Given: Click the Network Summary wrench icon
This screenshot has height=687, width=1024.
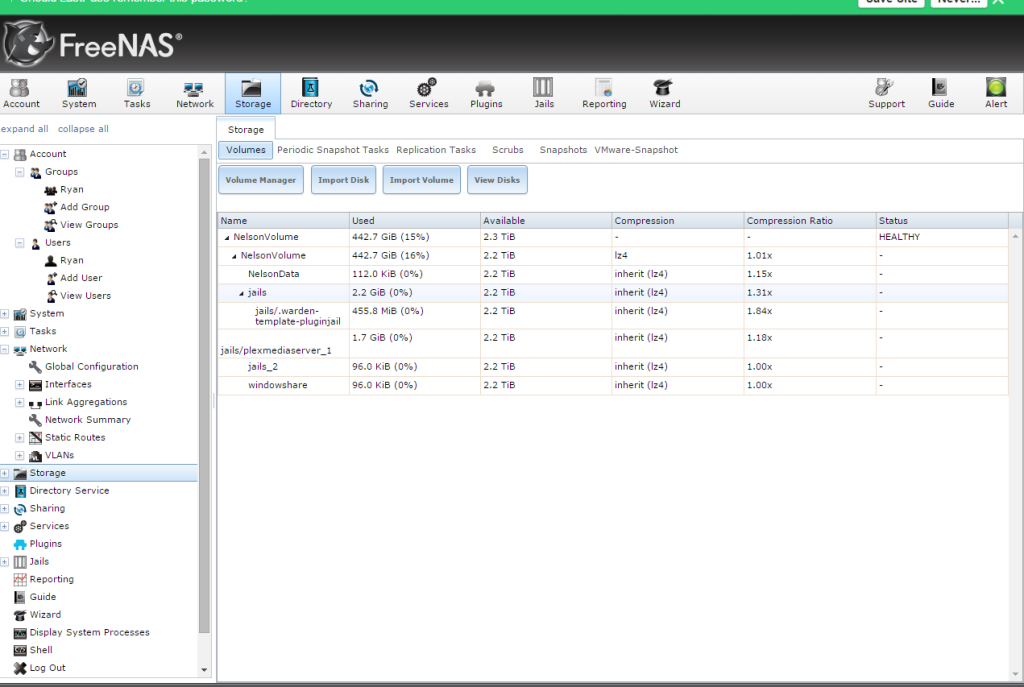Looking at the screenshot, I should pyautogui.click(x=35, y=420).
